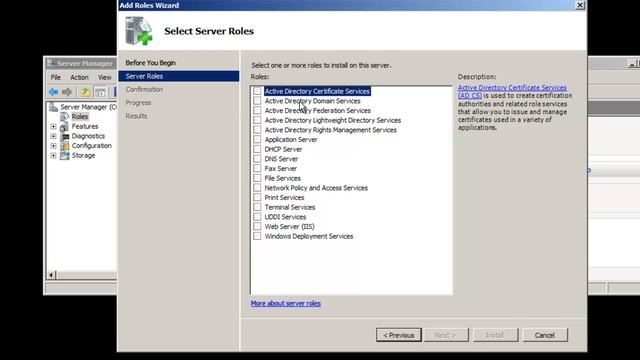Click the Features node icon in tree

(x=64, y=127)
